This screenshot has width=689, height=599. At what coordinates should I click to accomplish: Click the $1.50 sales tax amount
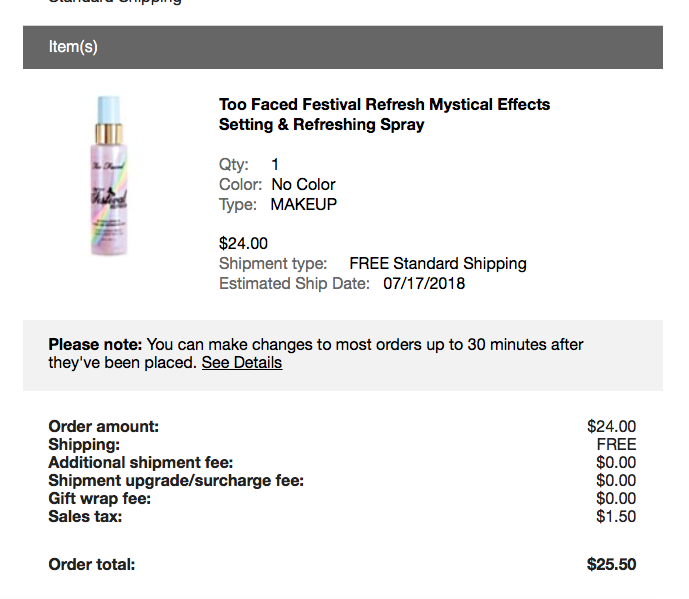(615, 517)
